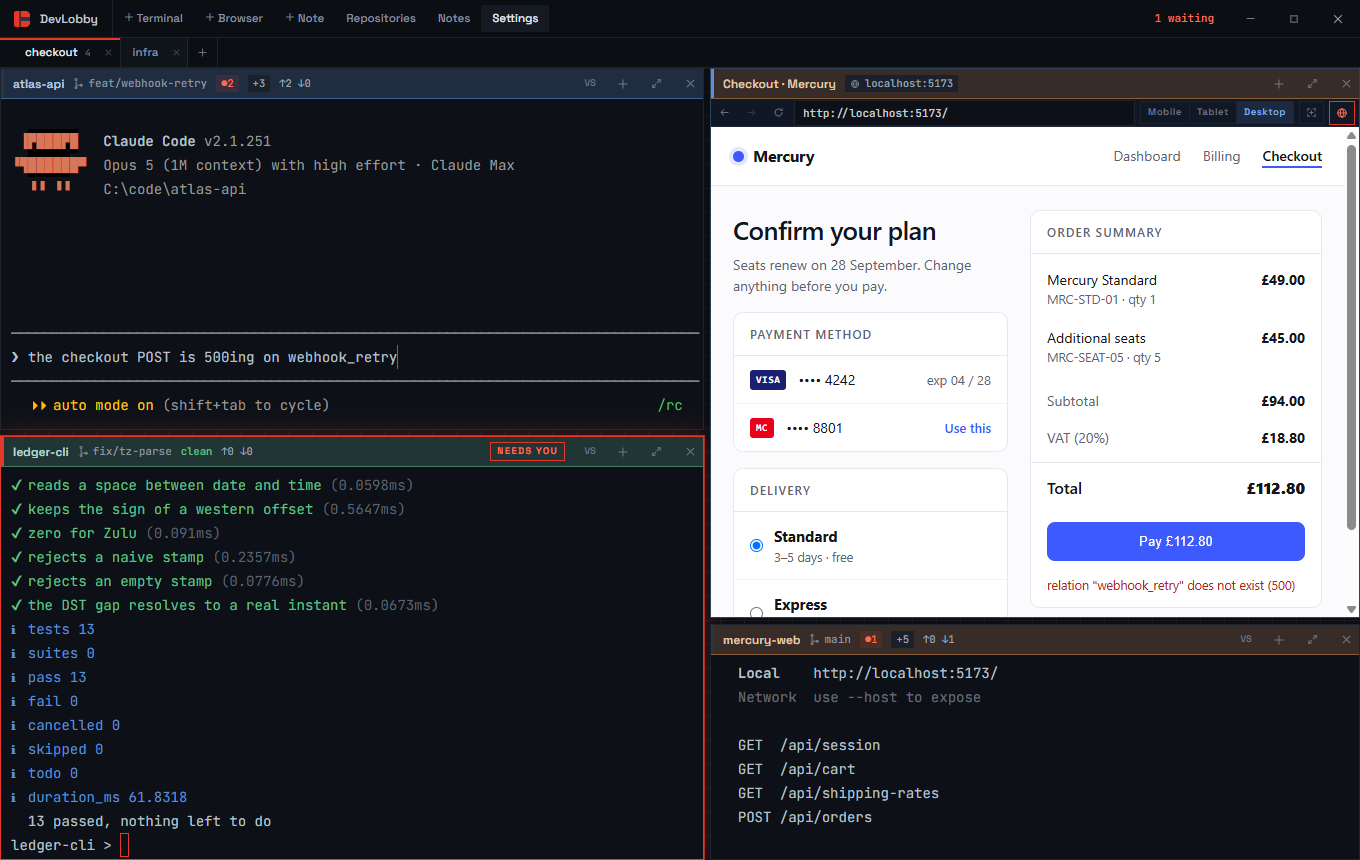Click the browser URL address field
Image resolution: width=1360 pixels, height=860 pixels.
[967, 113]
